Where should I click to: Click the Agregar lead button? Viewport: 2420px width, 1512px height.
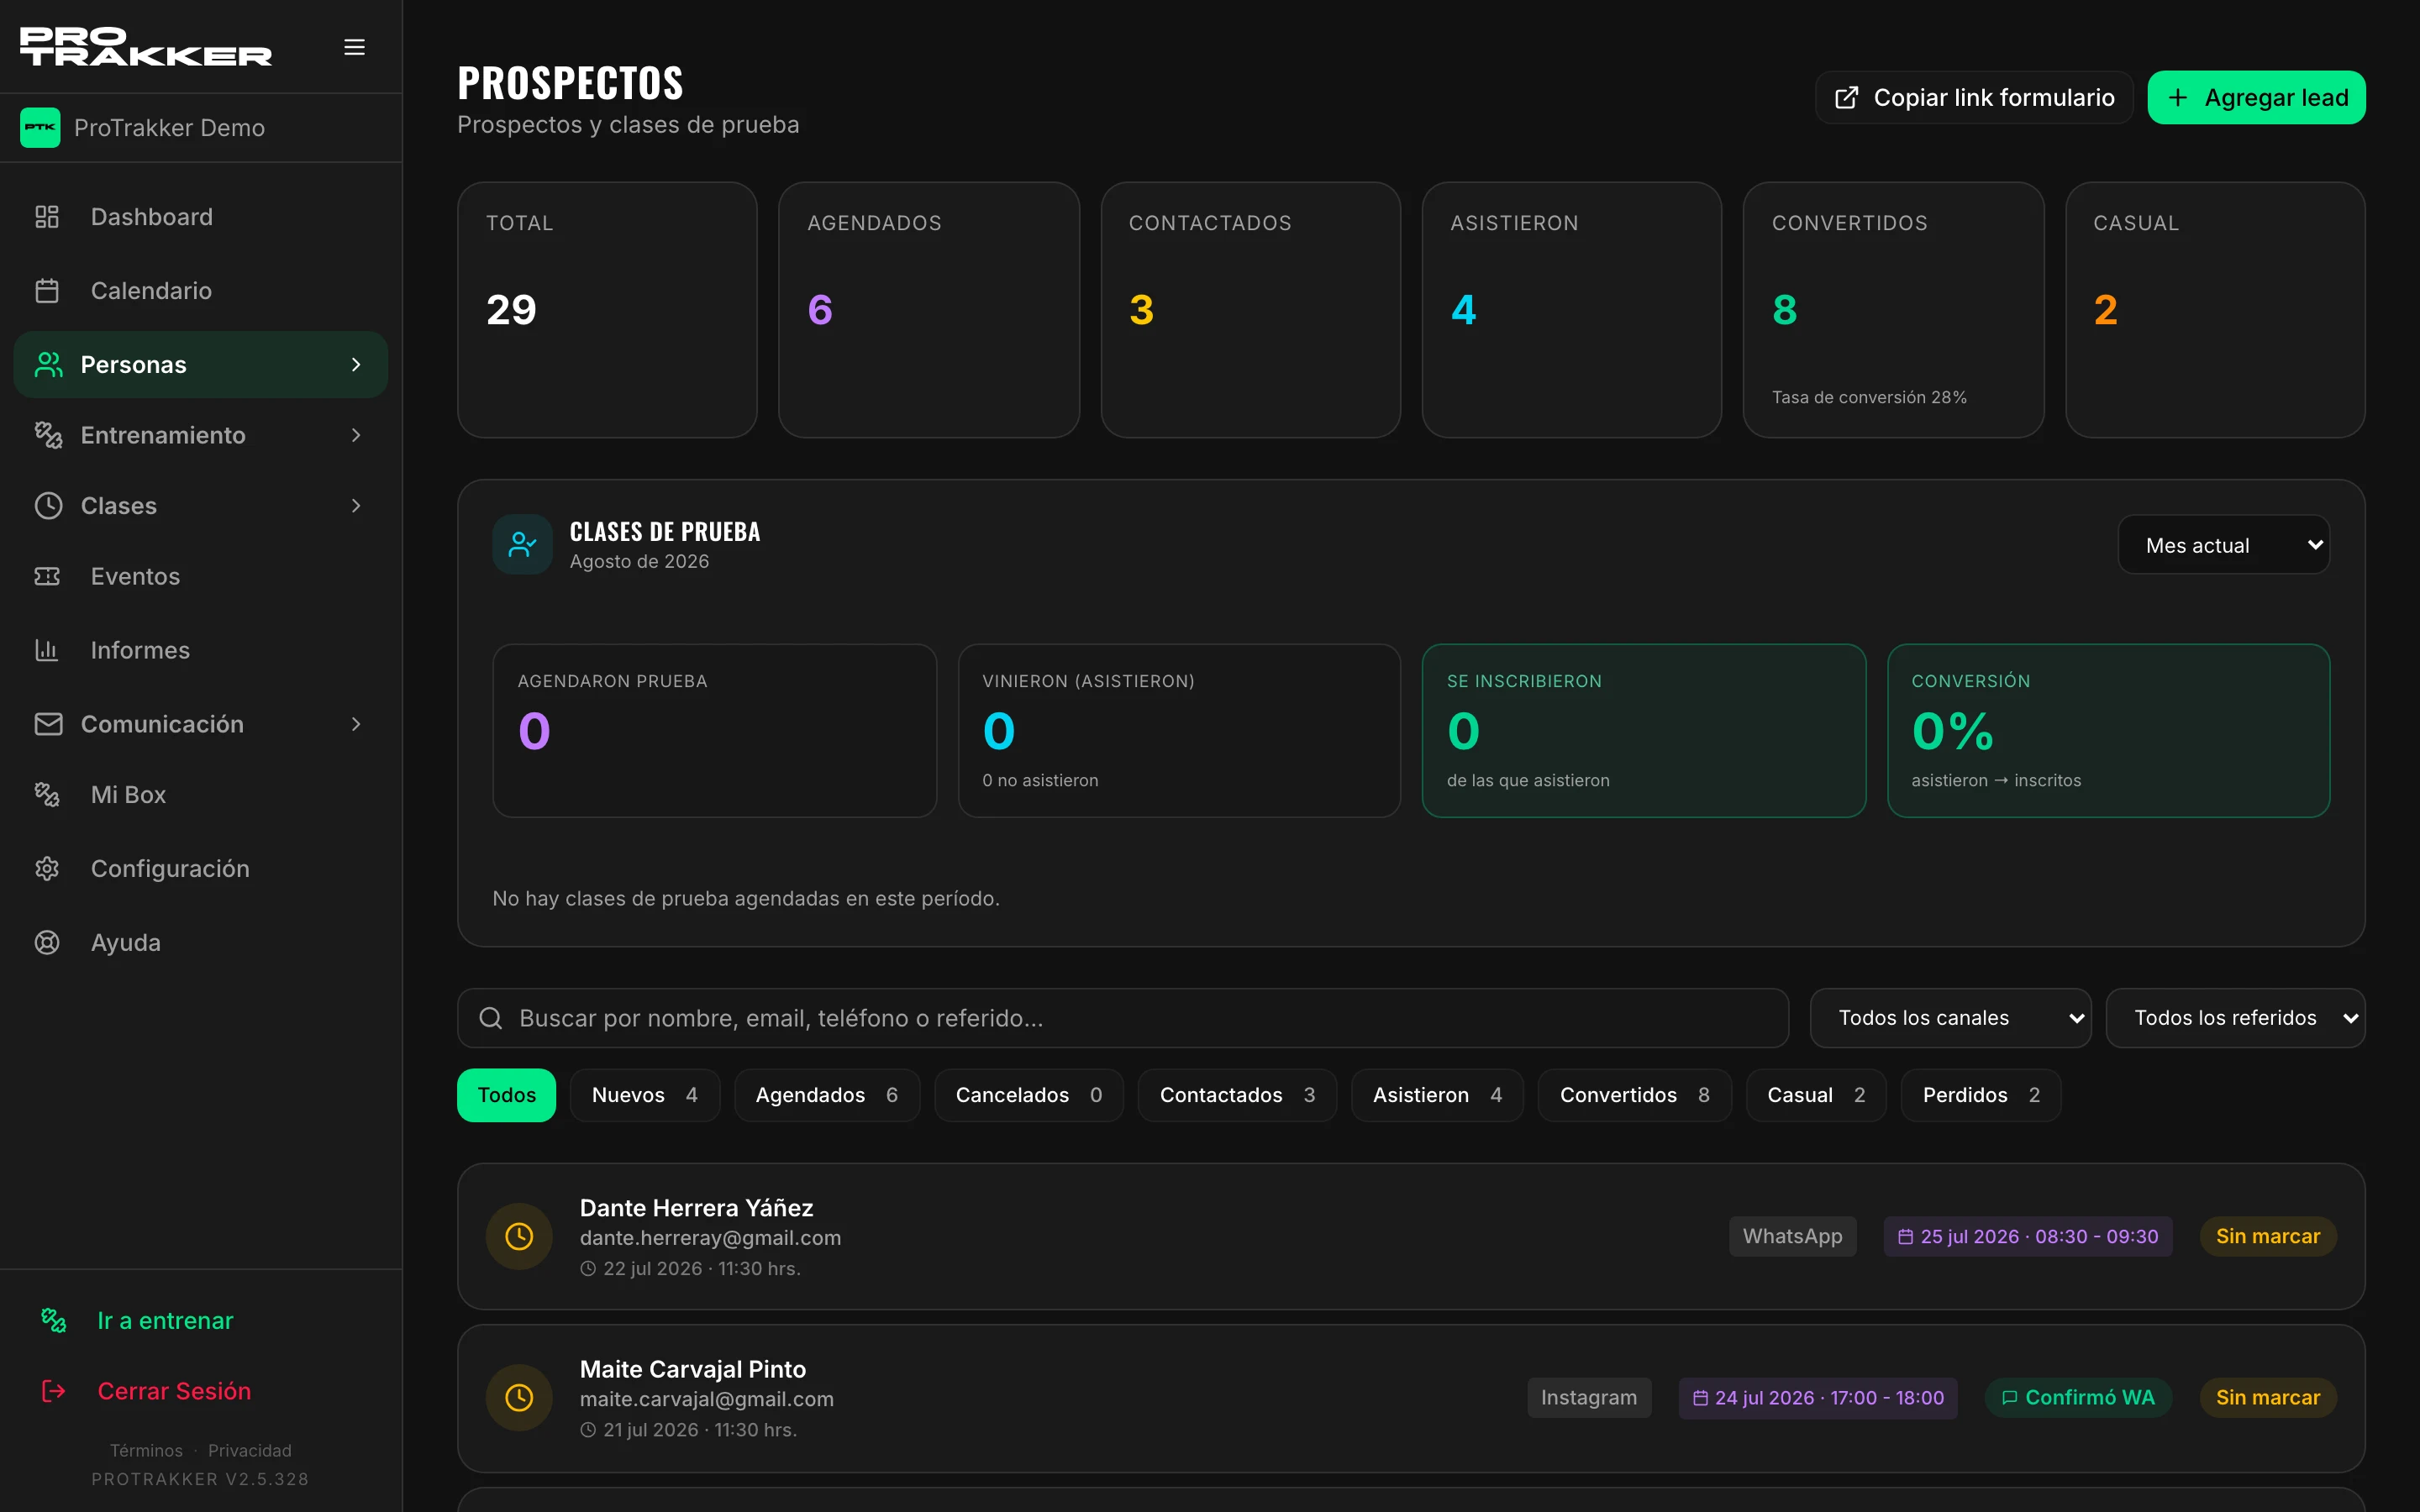(2256, 97)
